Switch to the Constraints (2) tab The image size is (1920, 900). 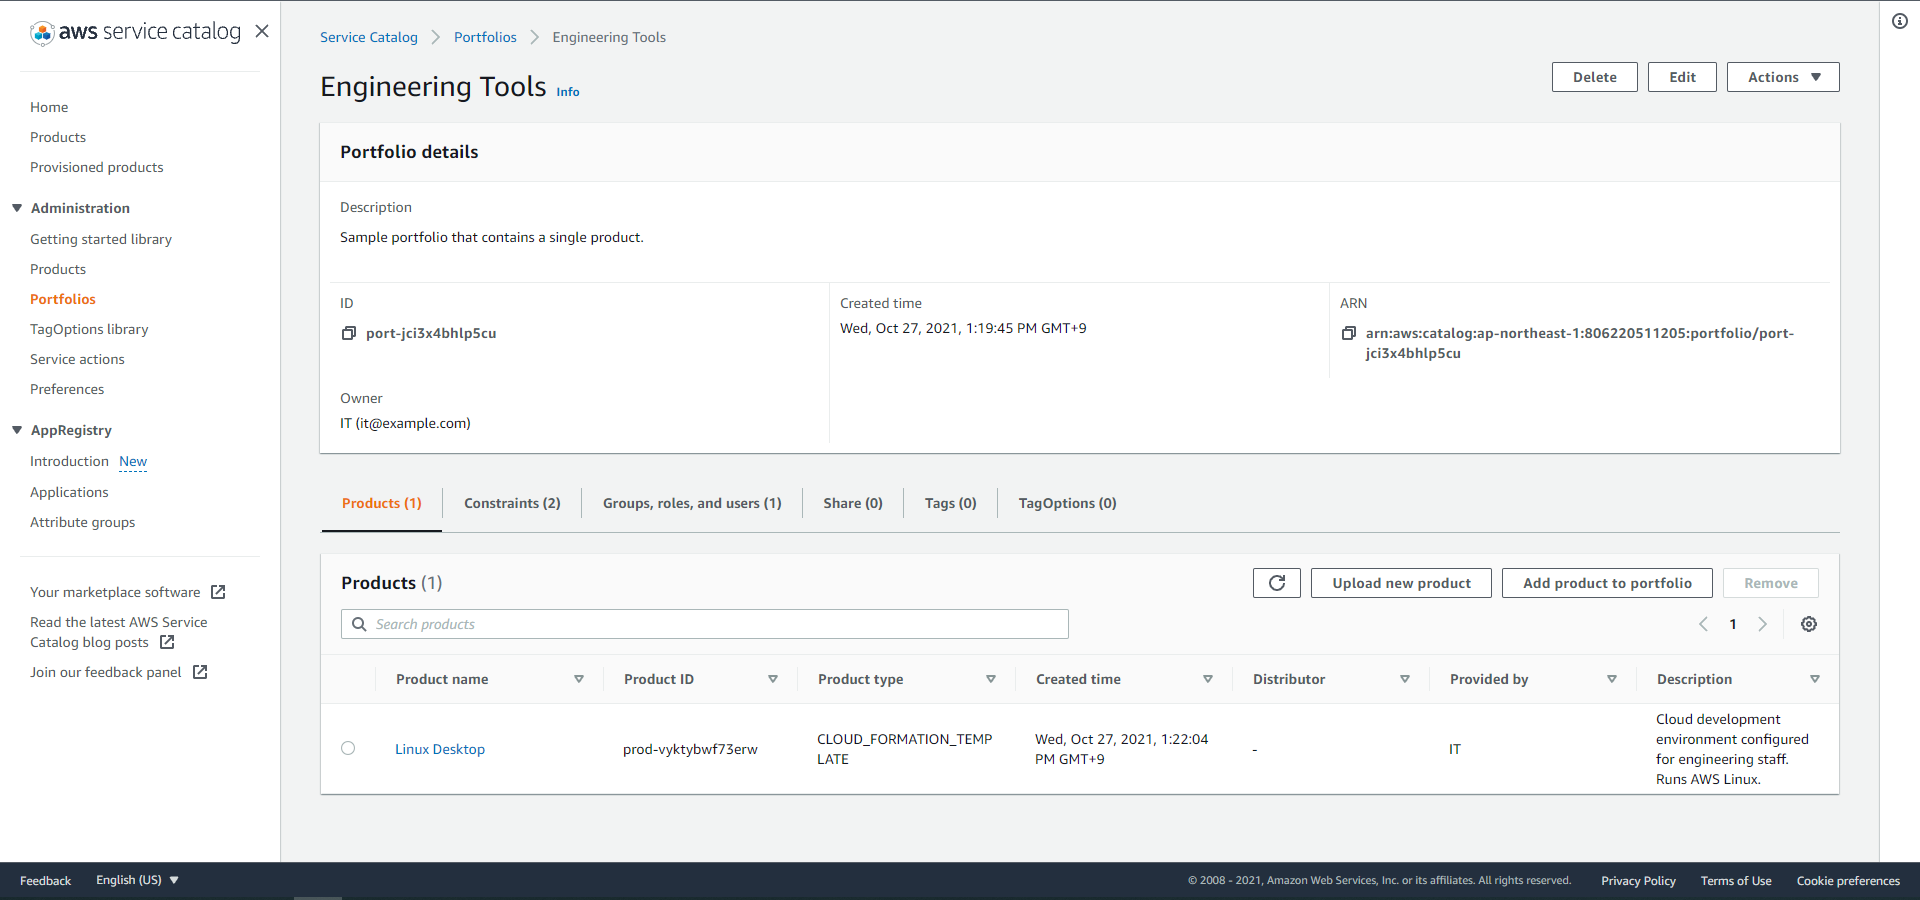pyautogui.click(x=512, y=503)
